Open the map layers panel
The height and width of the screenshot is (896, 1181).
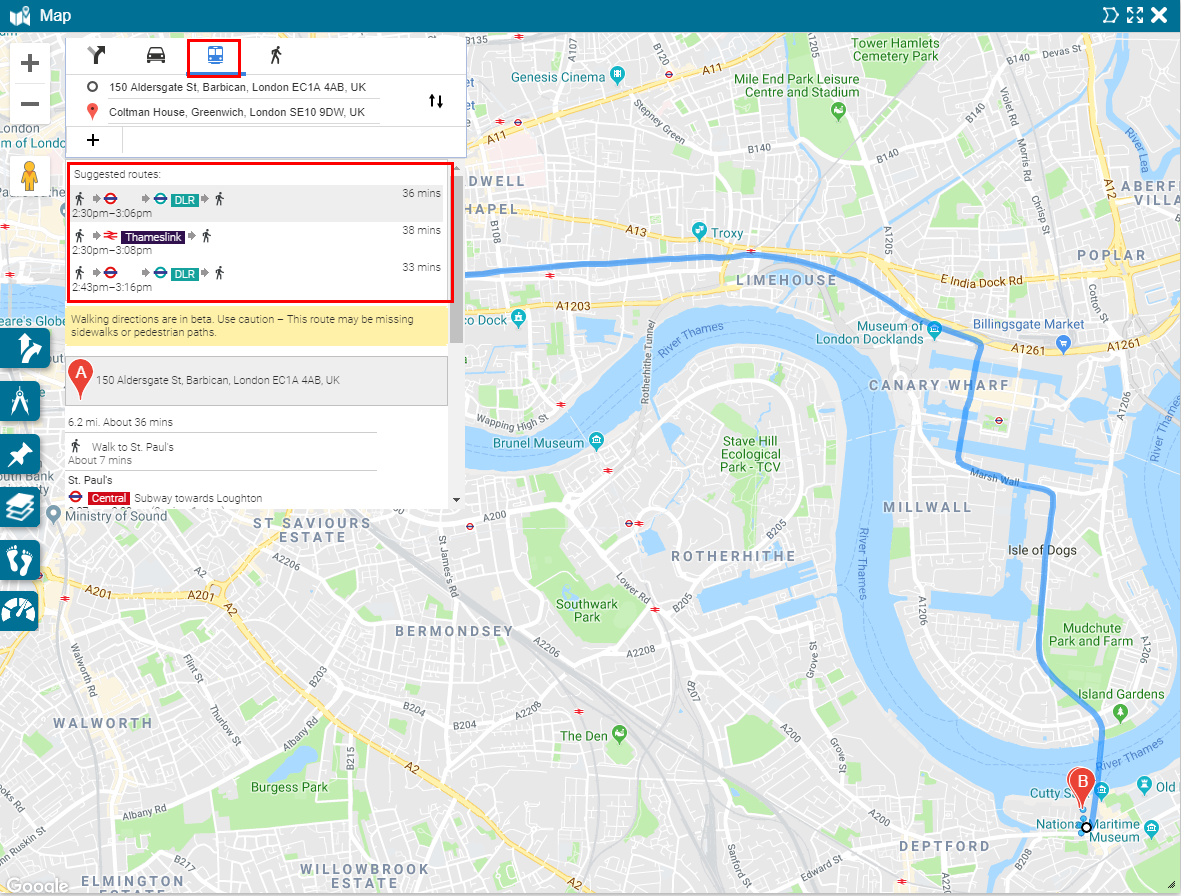point(22,507)
